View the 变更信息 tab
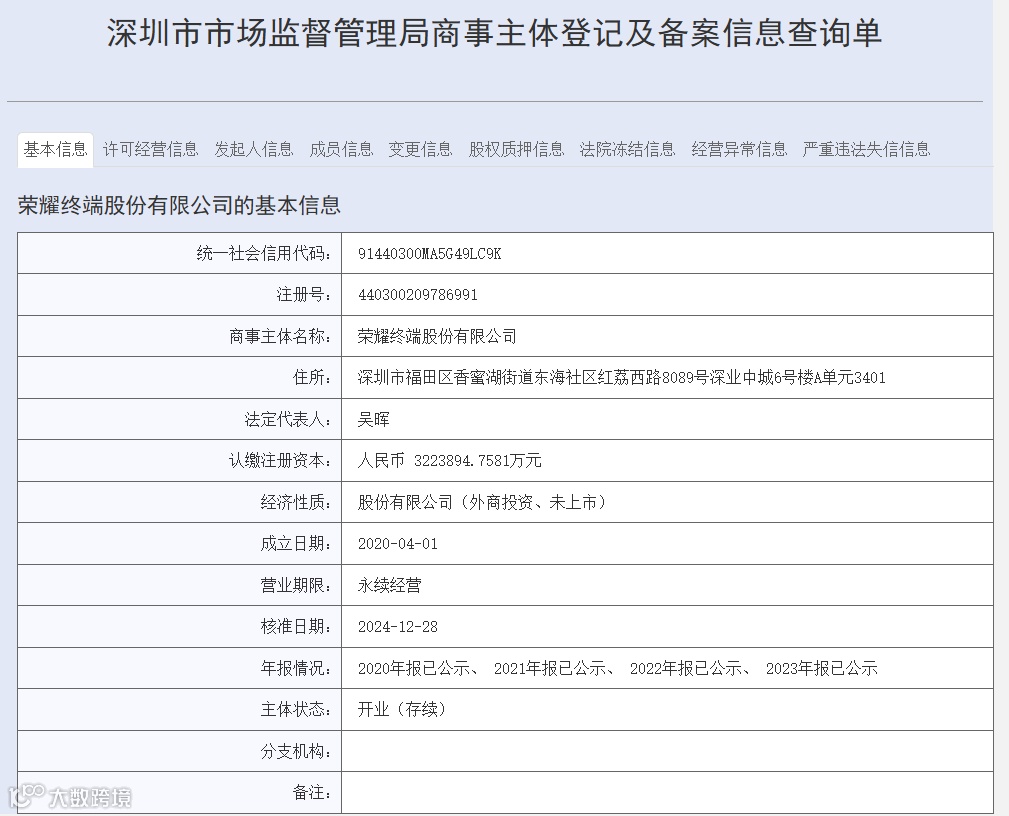Viewport: 1009px width, 816px height. click(420, 150)
